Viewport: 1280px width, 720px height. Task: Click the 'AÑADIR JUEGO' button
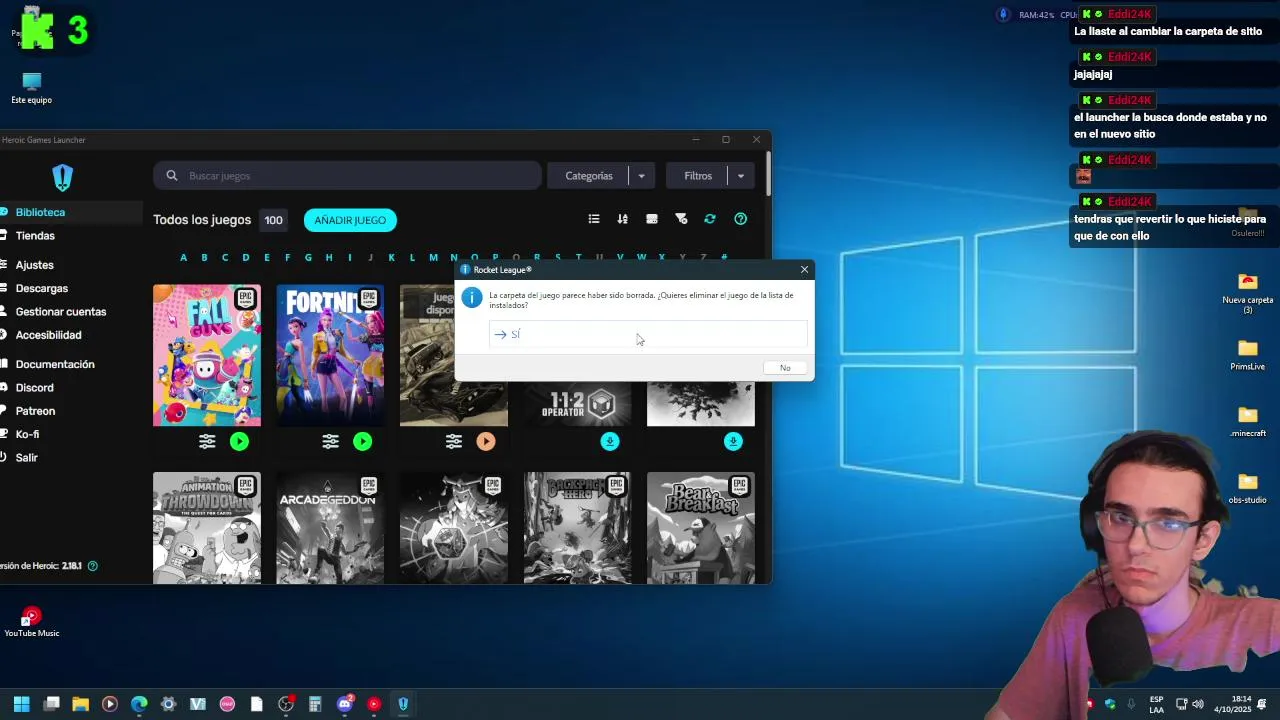click(350, 220)
